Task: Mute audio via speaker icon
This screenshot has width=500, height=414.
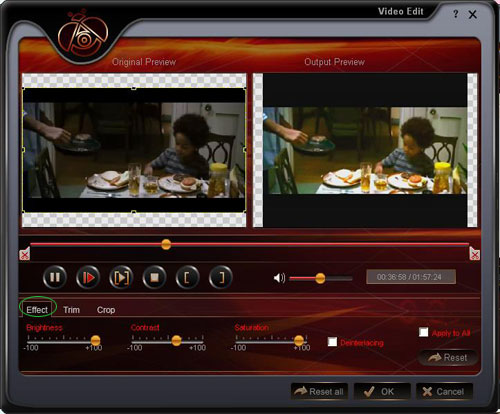Action: click(279, 278)
